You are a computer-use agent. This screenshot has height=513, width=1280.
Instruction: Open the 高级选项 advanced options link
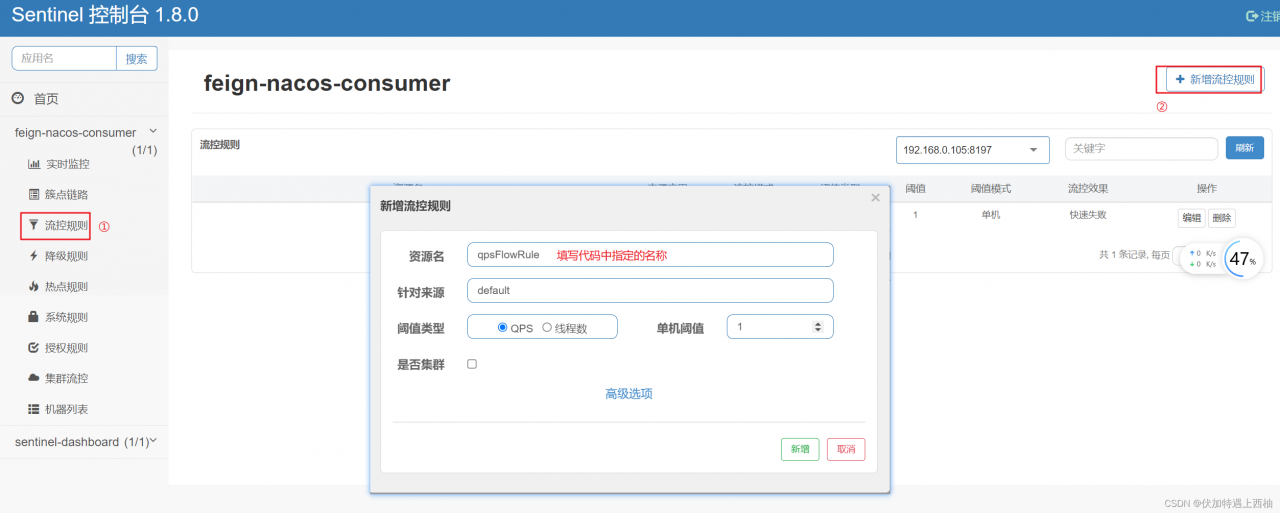(x=629, y=394)
